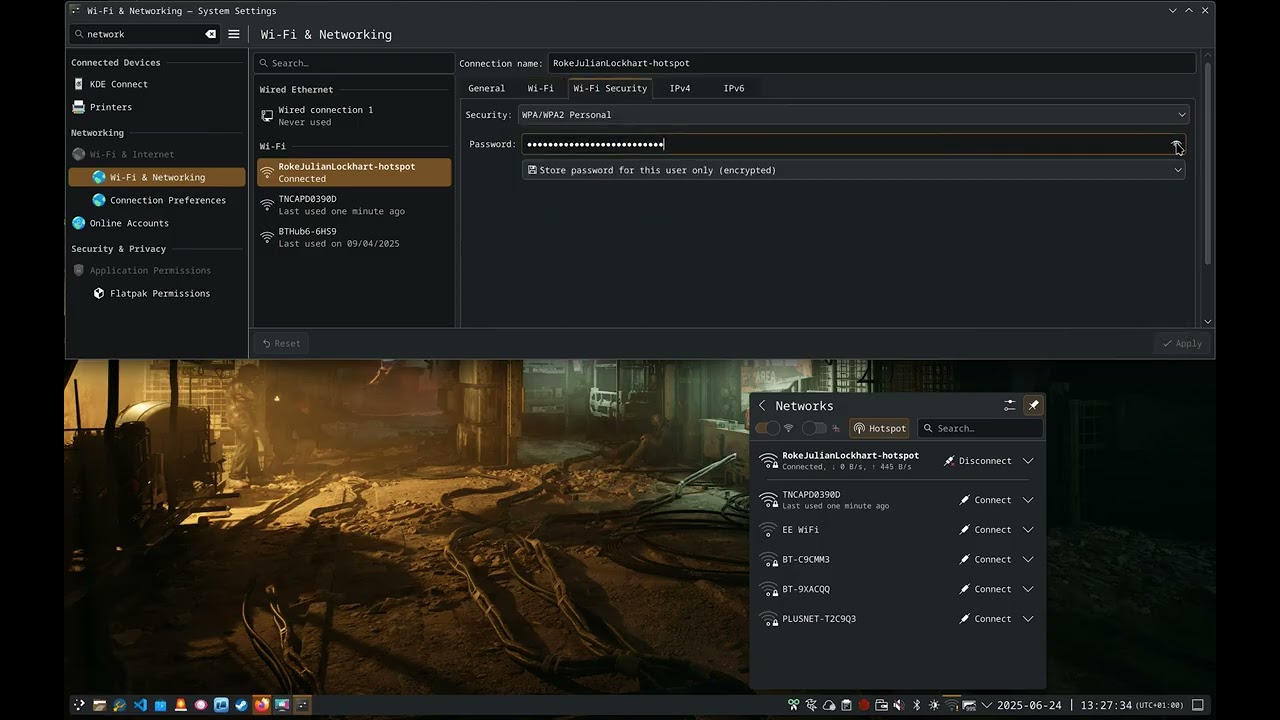Expand the hidden system tray icons arrow
Screen dimensions: 1280x720
pyautogui.click(x=987, y=705)
